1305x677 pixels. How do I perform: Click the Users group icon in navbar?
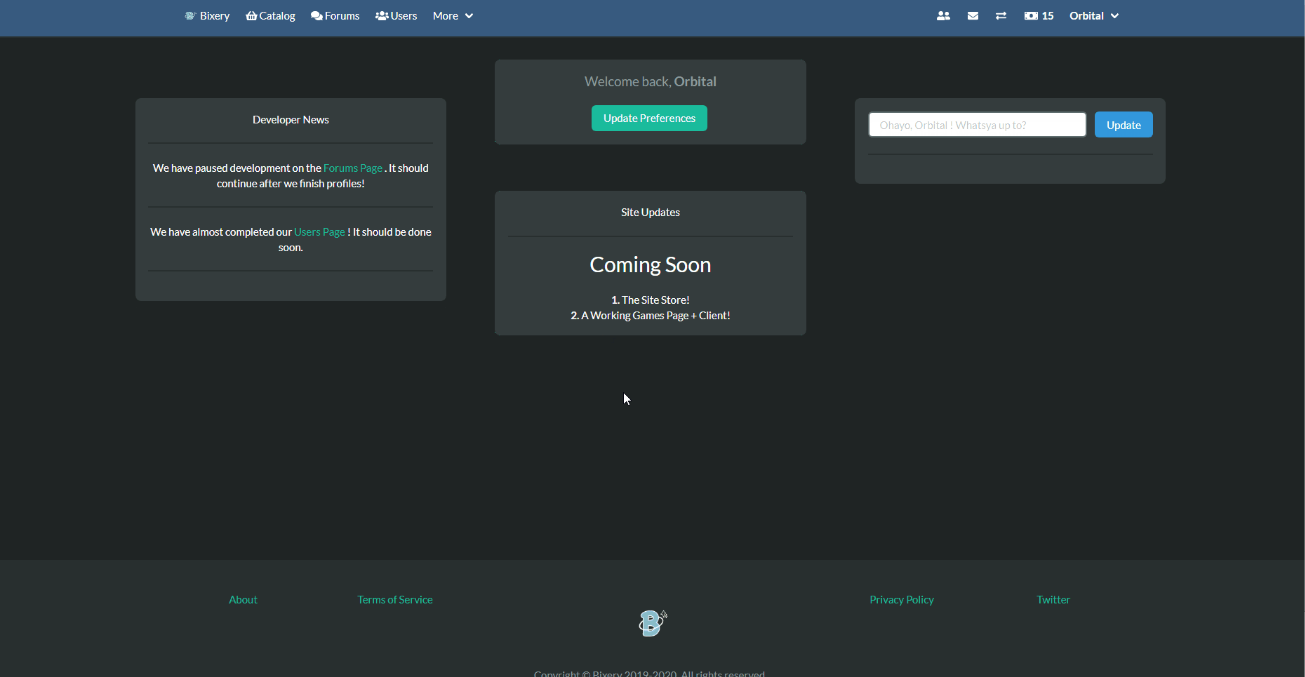tap(382, 16)
